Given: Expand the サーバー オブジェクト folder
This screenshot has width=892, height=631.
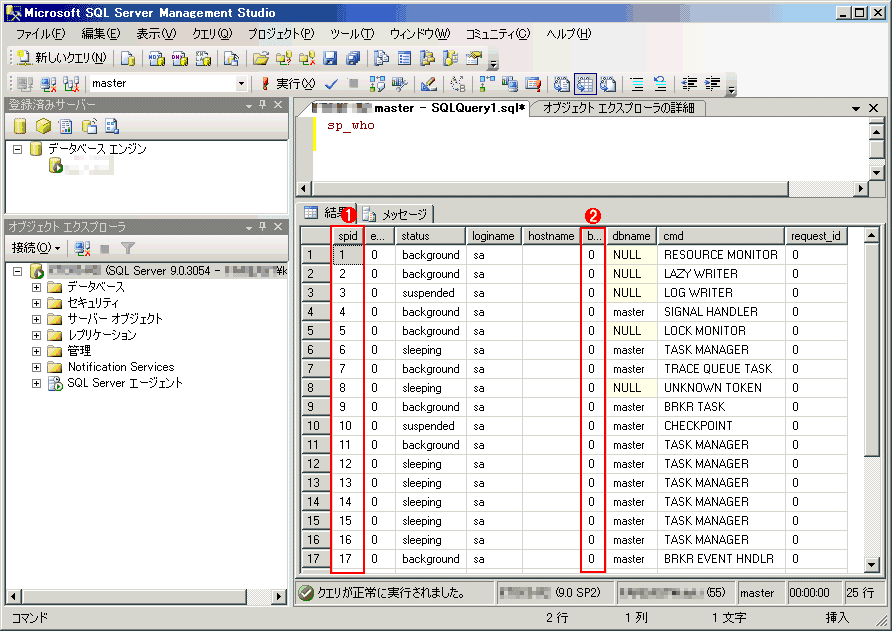Looking at the screenshot, I should coord(36,319).
